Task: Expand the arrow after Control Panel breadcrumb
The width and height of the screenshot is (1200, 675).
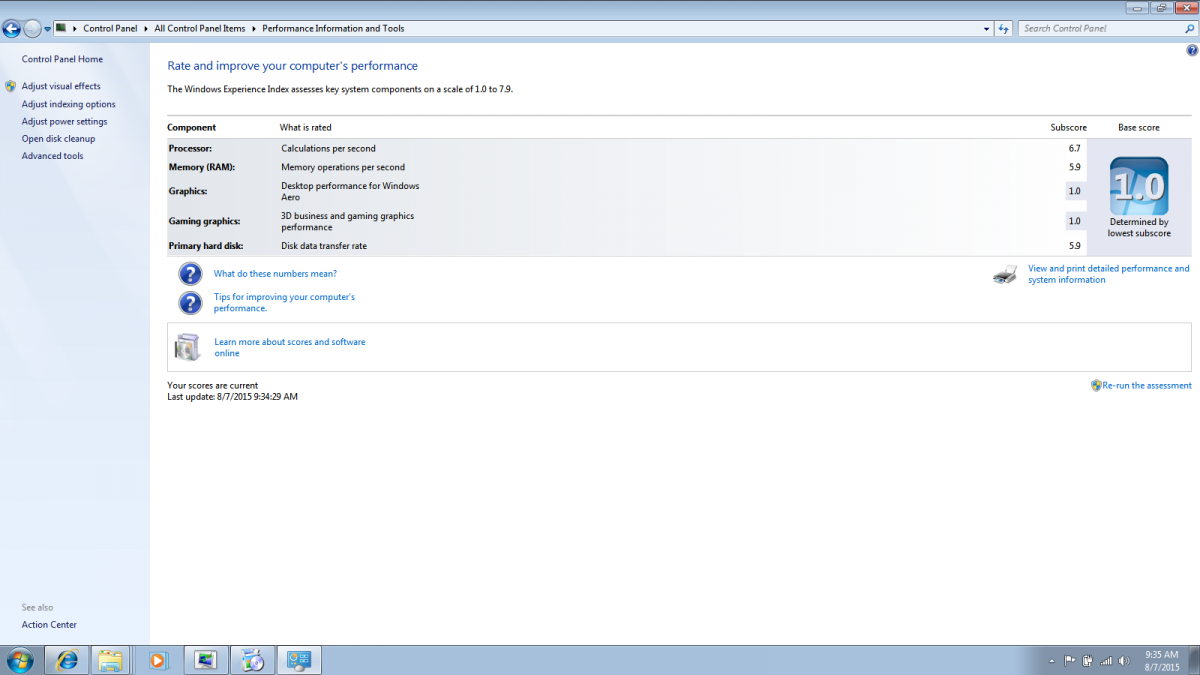Action: click(x=147, y=29)
